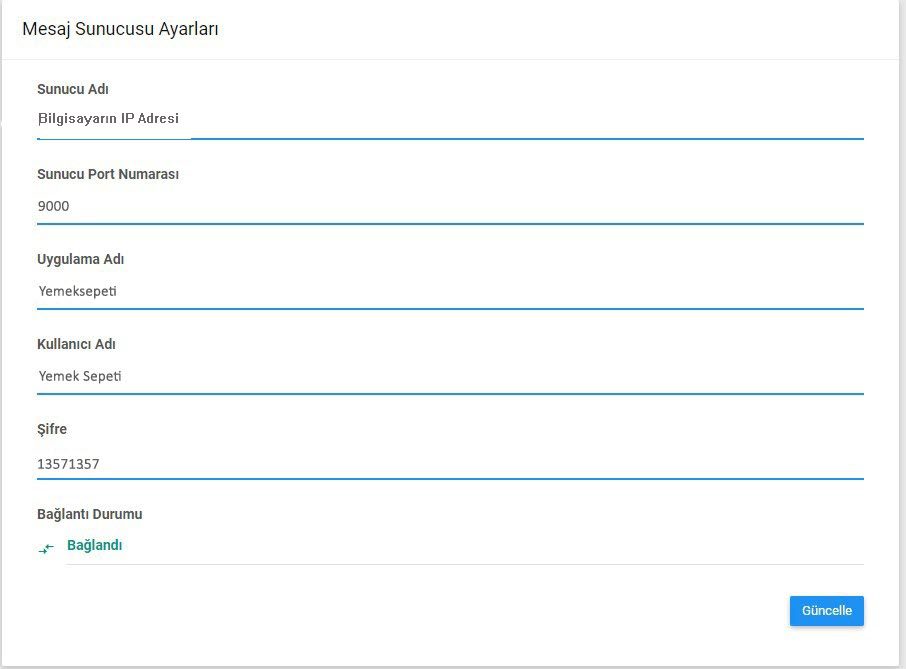Click the Bağlantı Durumu label
906x669 pixels.
click(x=89, y=514)
